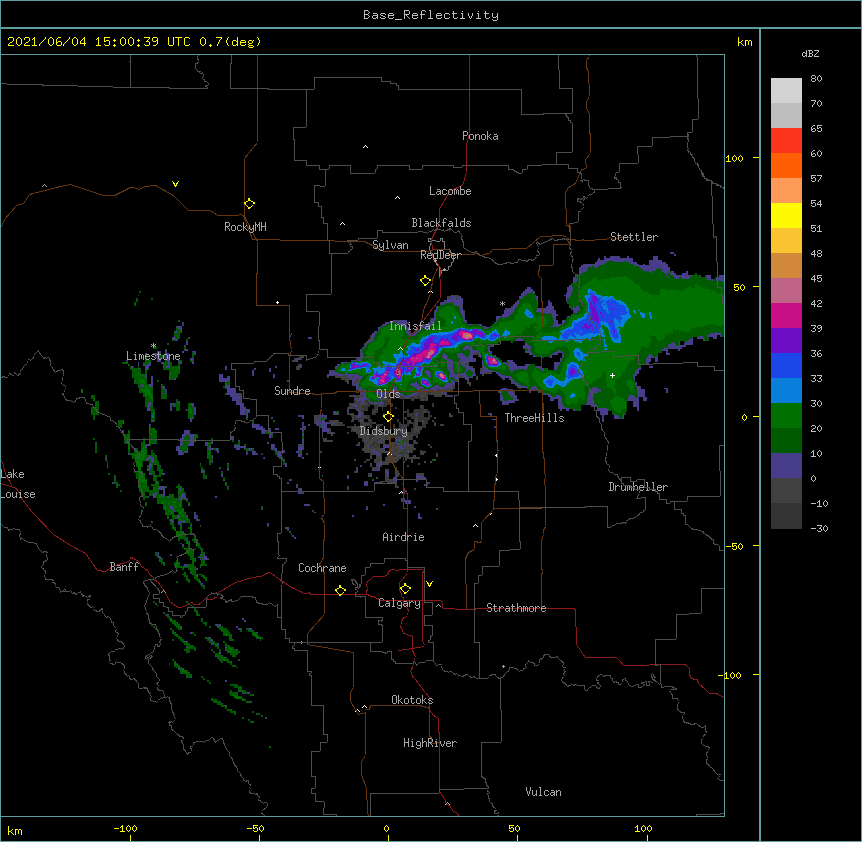Select the orange swatch between 60 and 57 dBZ
Viewport: 862px width, 842px height.
(x=786, y=165)
